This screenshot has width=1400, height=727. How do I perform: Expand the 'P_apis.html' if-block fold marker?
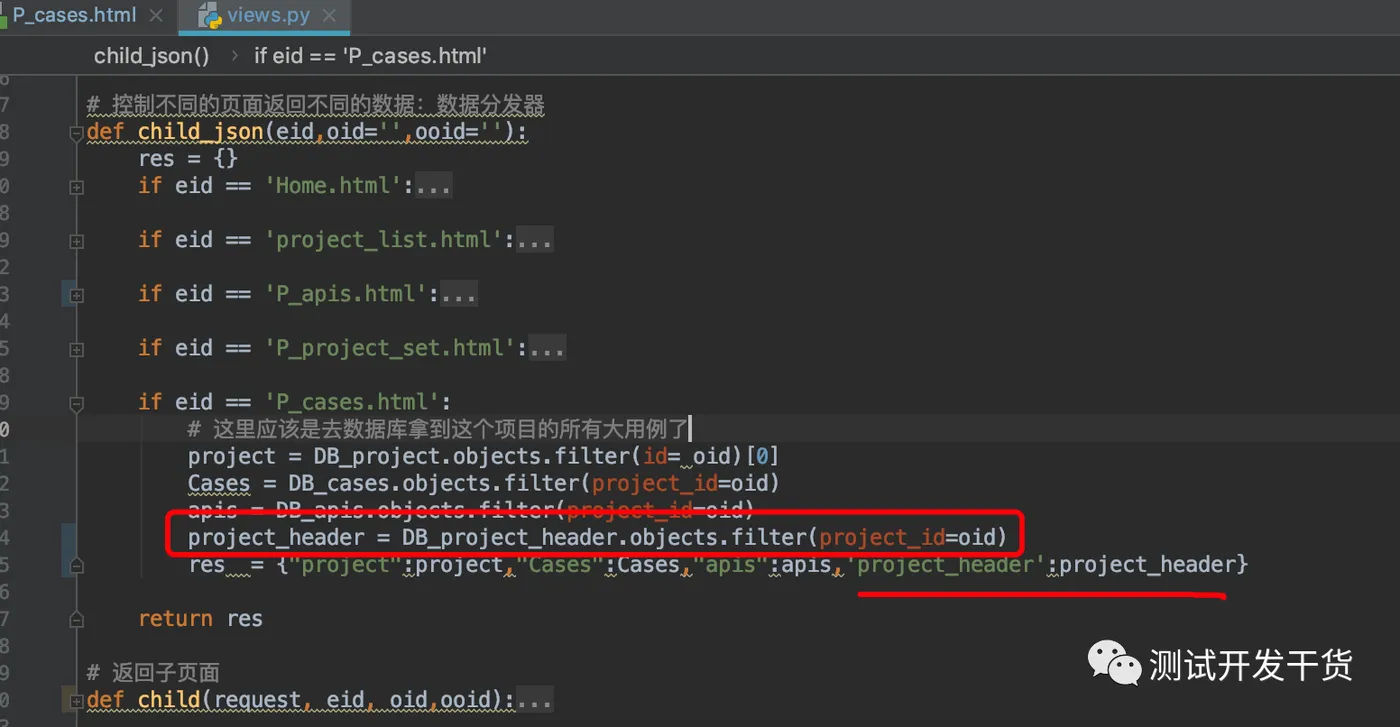tap(76, 295)
